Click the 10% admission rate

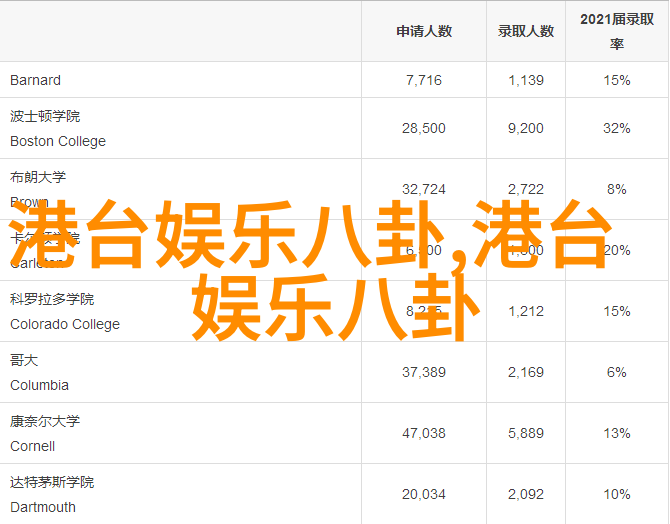pos(617,495)
